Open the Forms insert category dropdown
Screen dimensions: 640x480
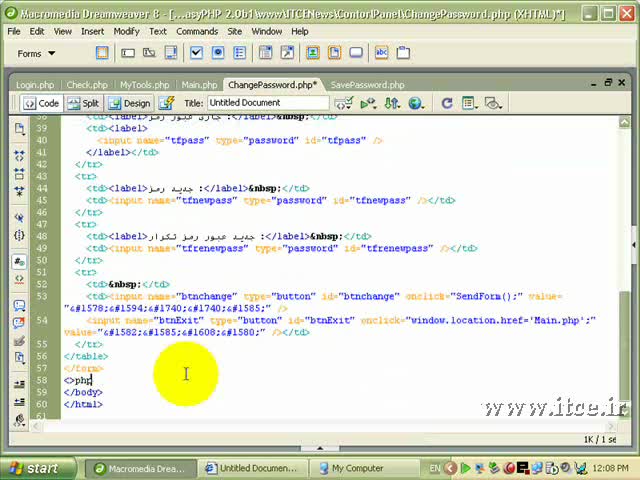(x=36, y=53)
